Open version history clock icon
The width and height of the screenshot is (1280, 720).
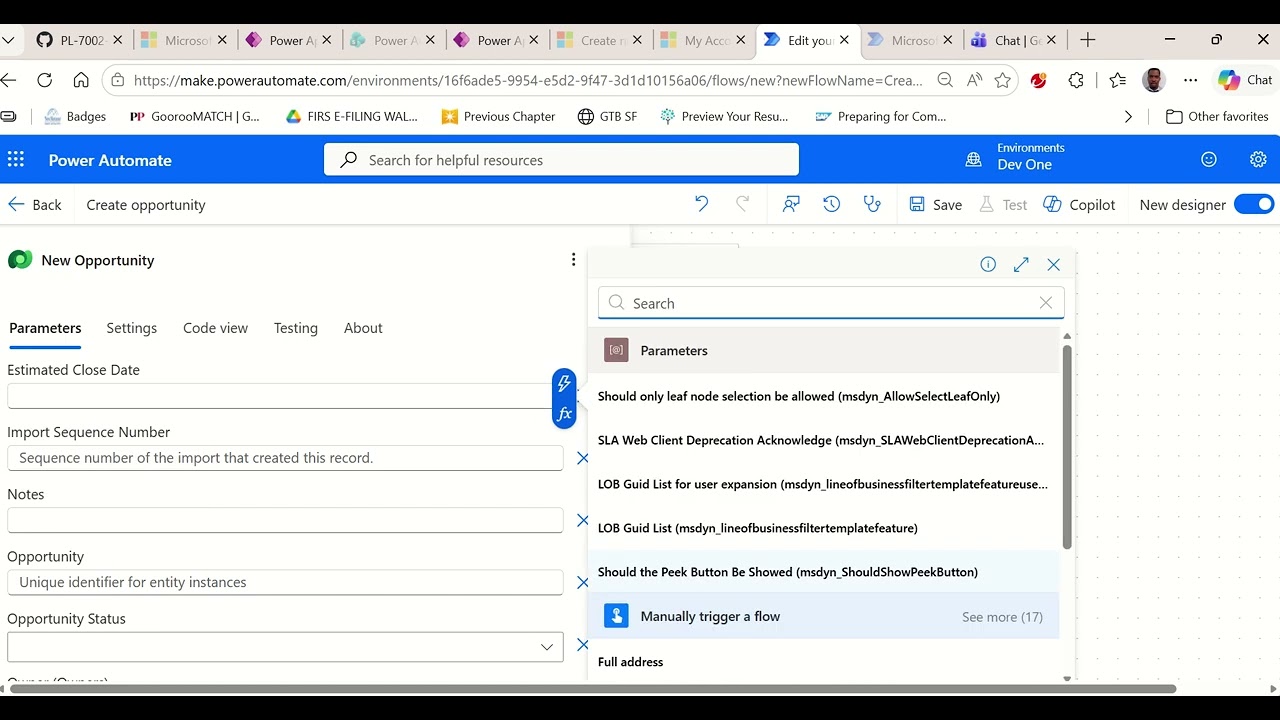click(x=831, y=204)
